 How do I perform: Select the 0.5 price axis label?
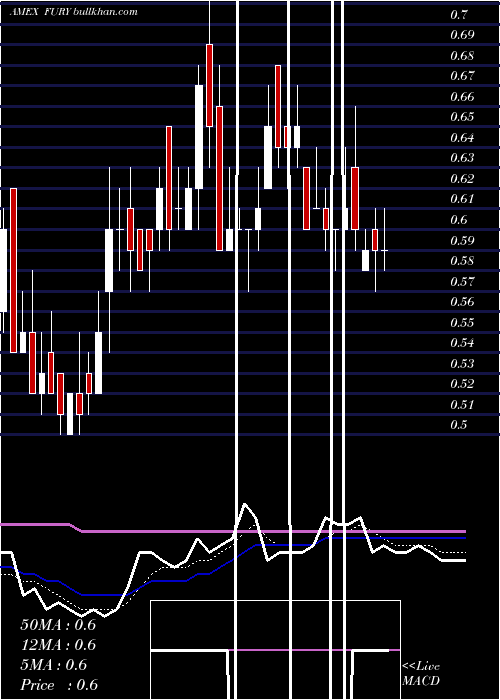459,425
